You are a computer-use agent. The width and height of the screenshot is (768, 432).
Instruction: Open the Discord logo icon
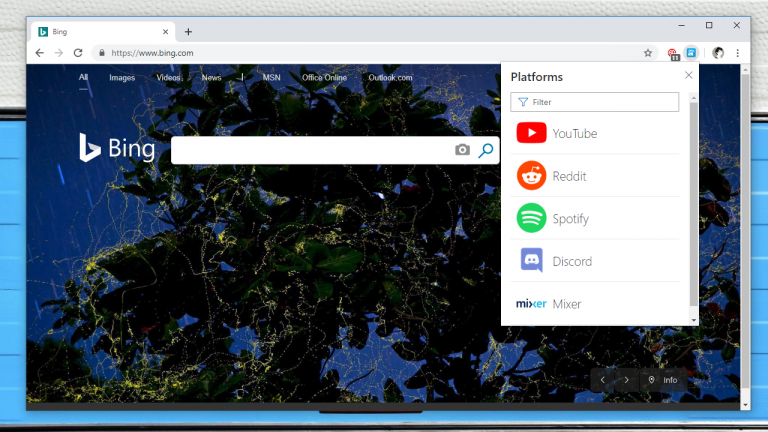pos(531,260)
